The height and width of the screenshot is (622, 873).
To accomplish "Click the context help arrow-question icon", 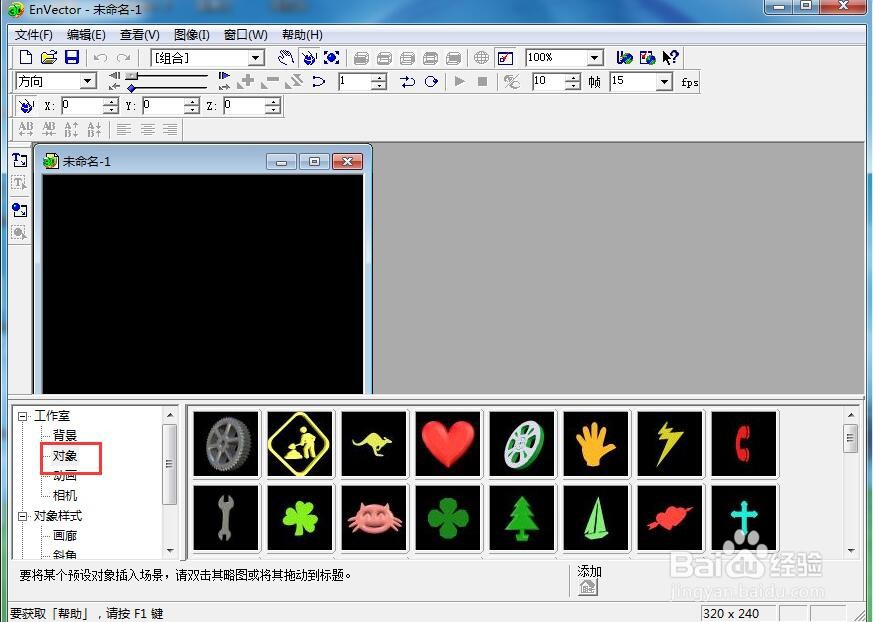I will (670, 57).
